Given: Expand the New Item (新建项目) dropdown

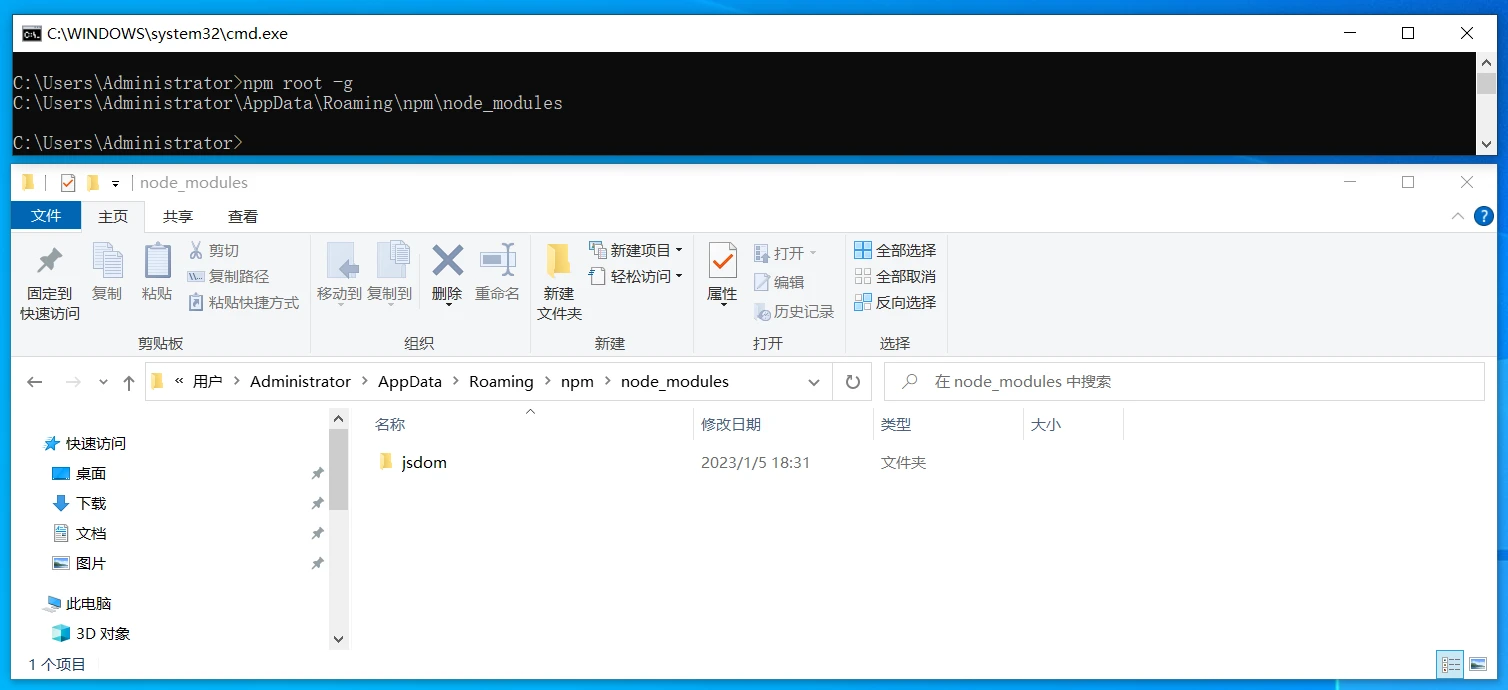Looking at the screenshot, I should [x=679, y=250].
